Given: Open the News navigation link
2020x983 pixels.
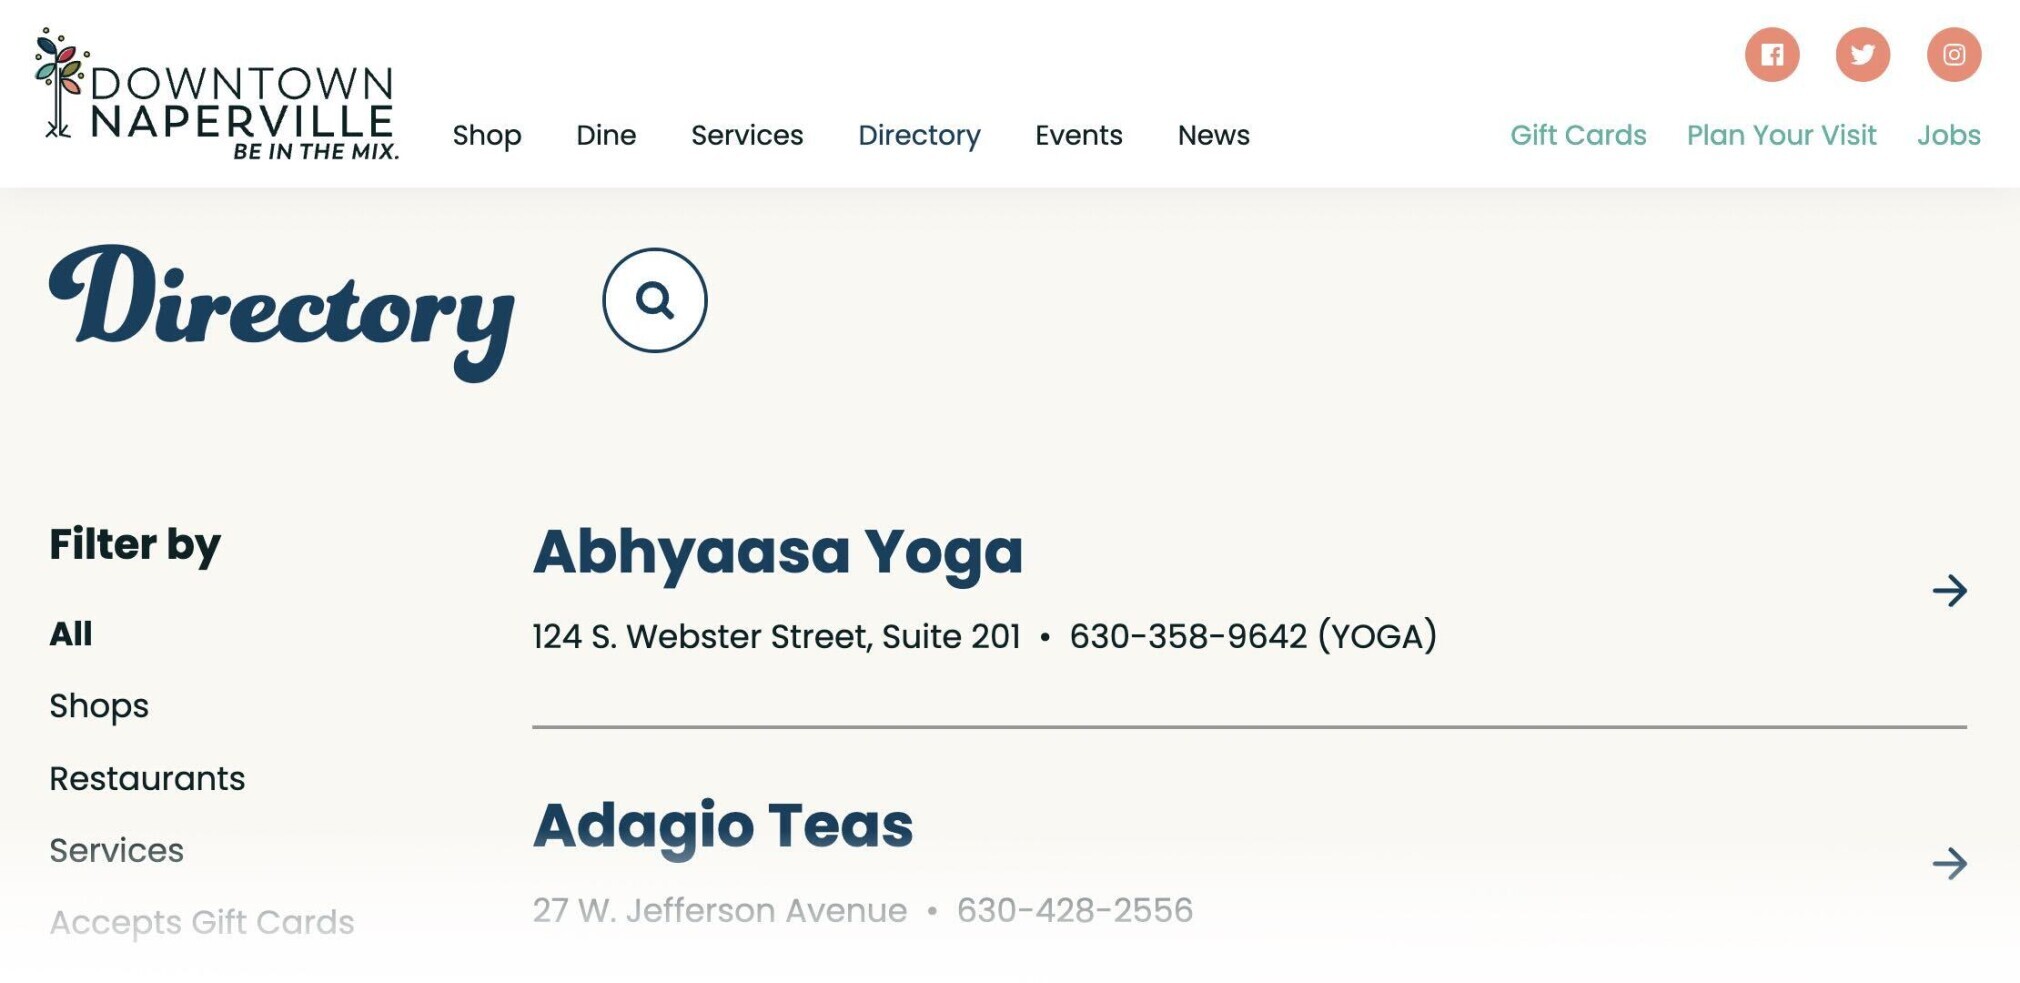Looking at the screenshot, I should (x=1213, y=135).
